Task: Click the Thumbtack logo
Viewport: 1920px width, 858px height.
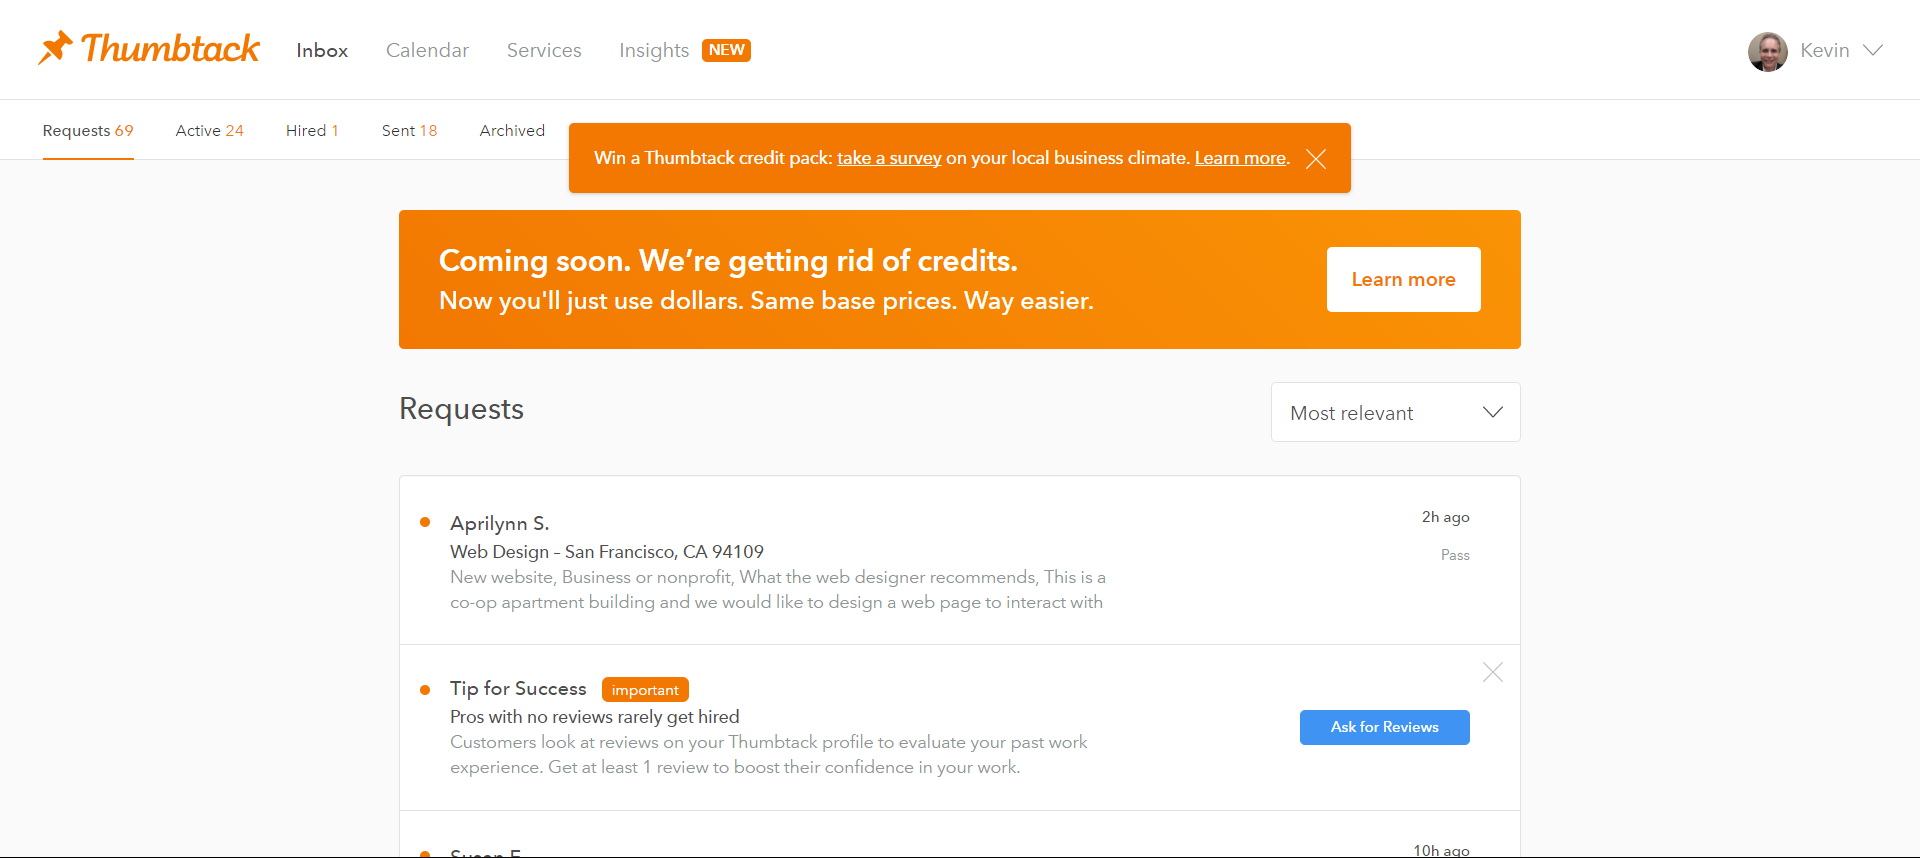Action: click(x=149, y=48)
